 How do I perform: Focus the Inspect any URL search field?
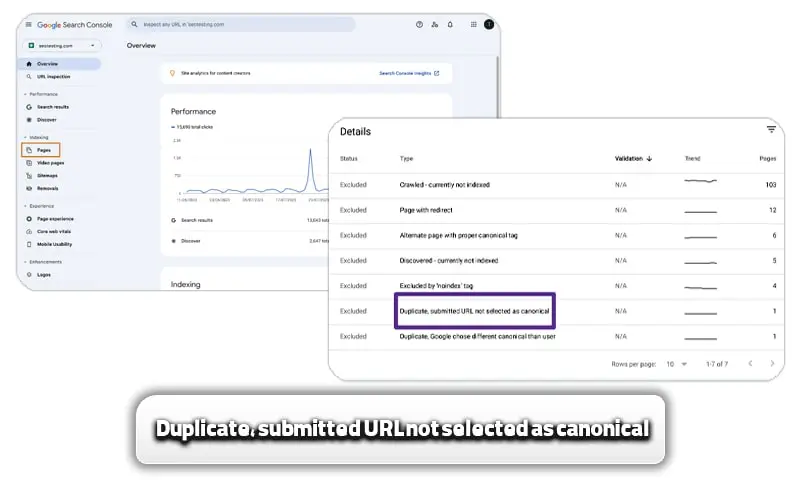pyautogui.click(x=241, y=24)
